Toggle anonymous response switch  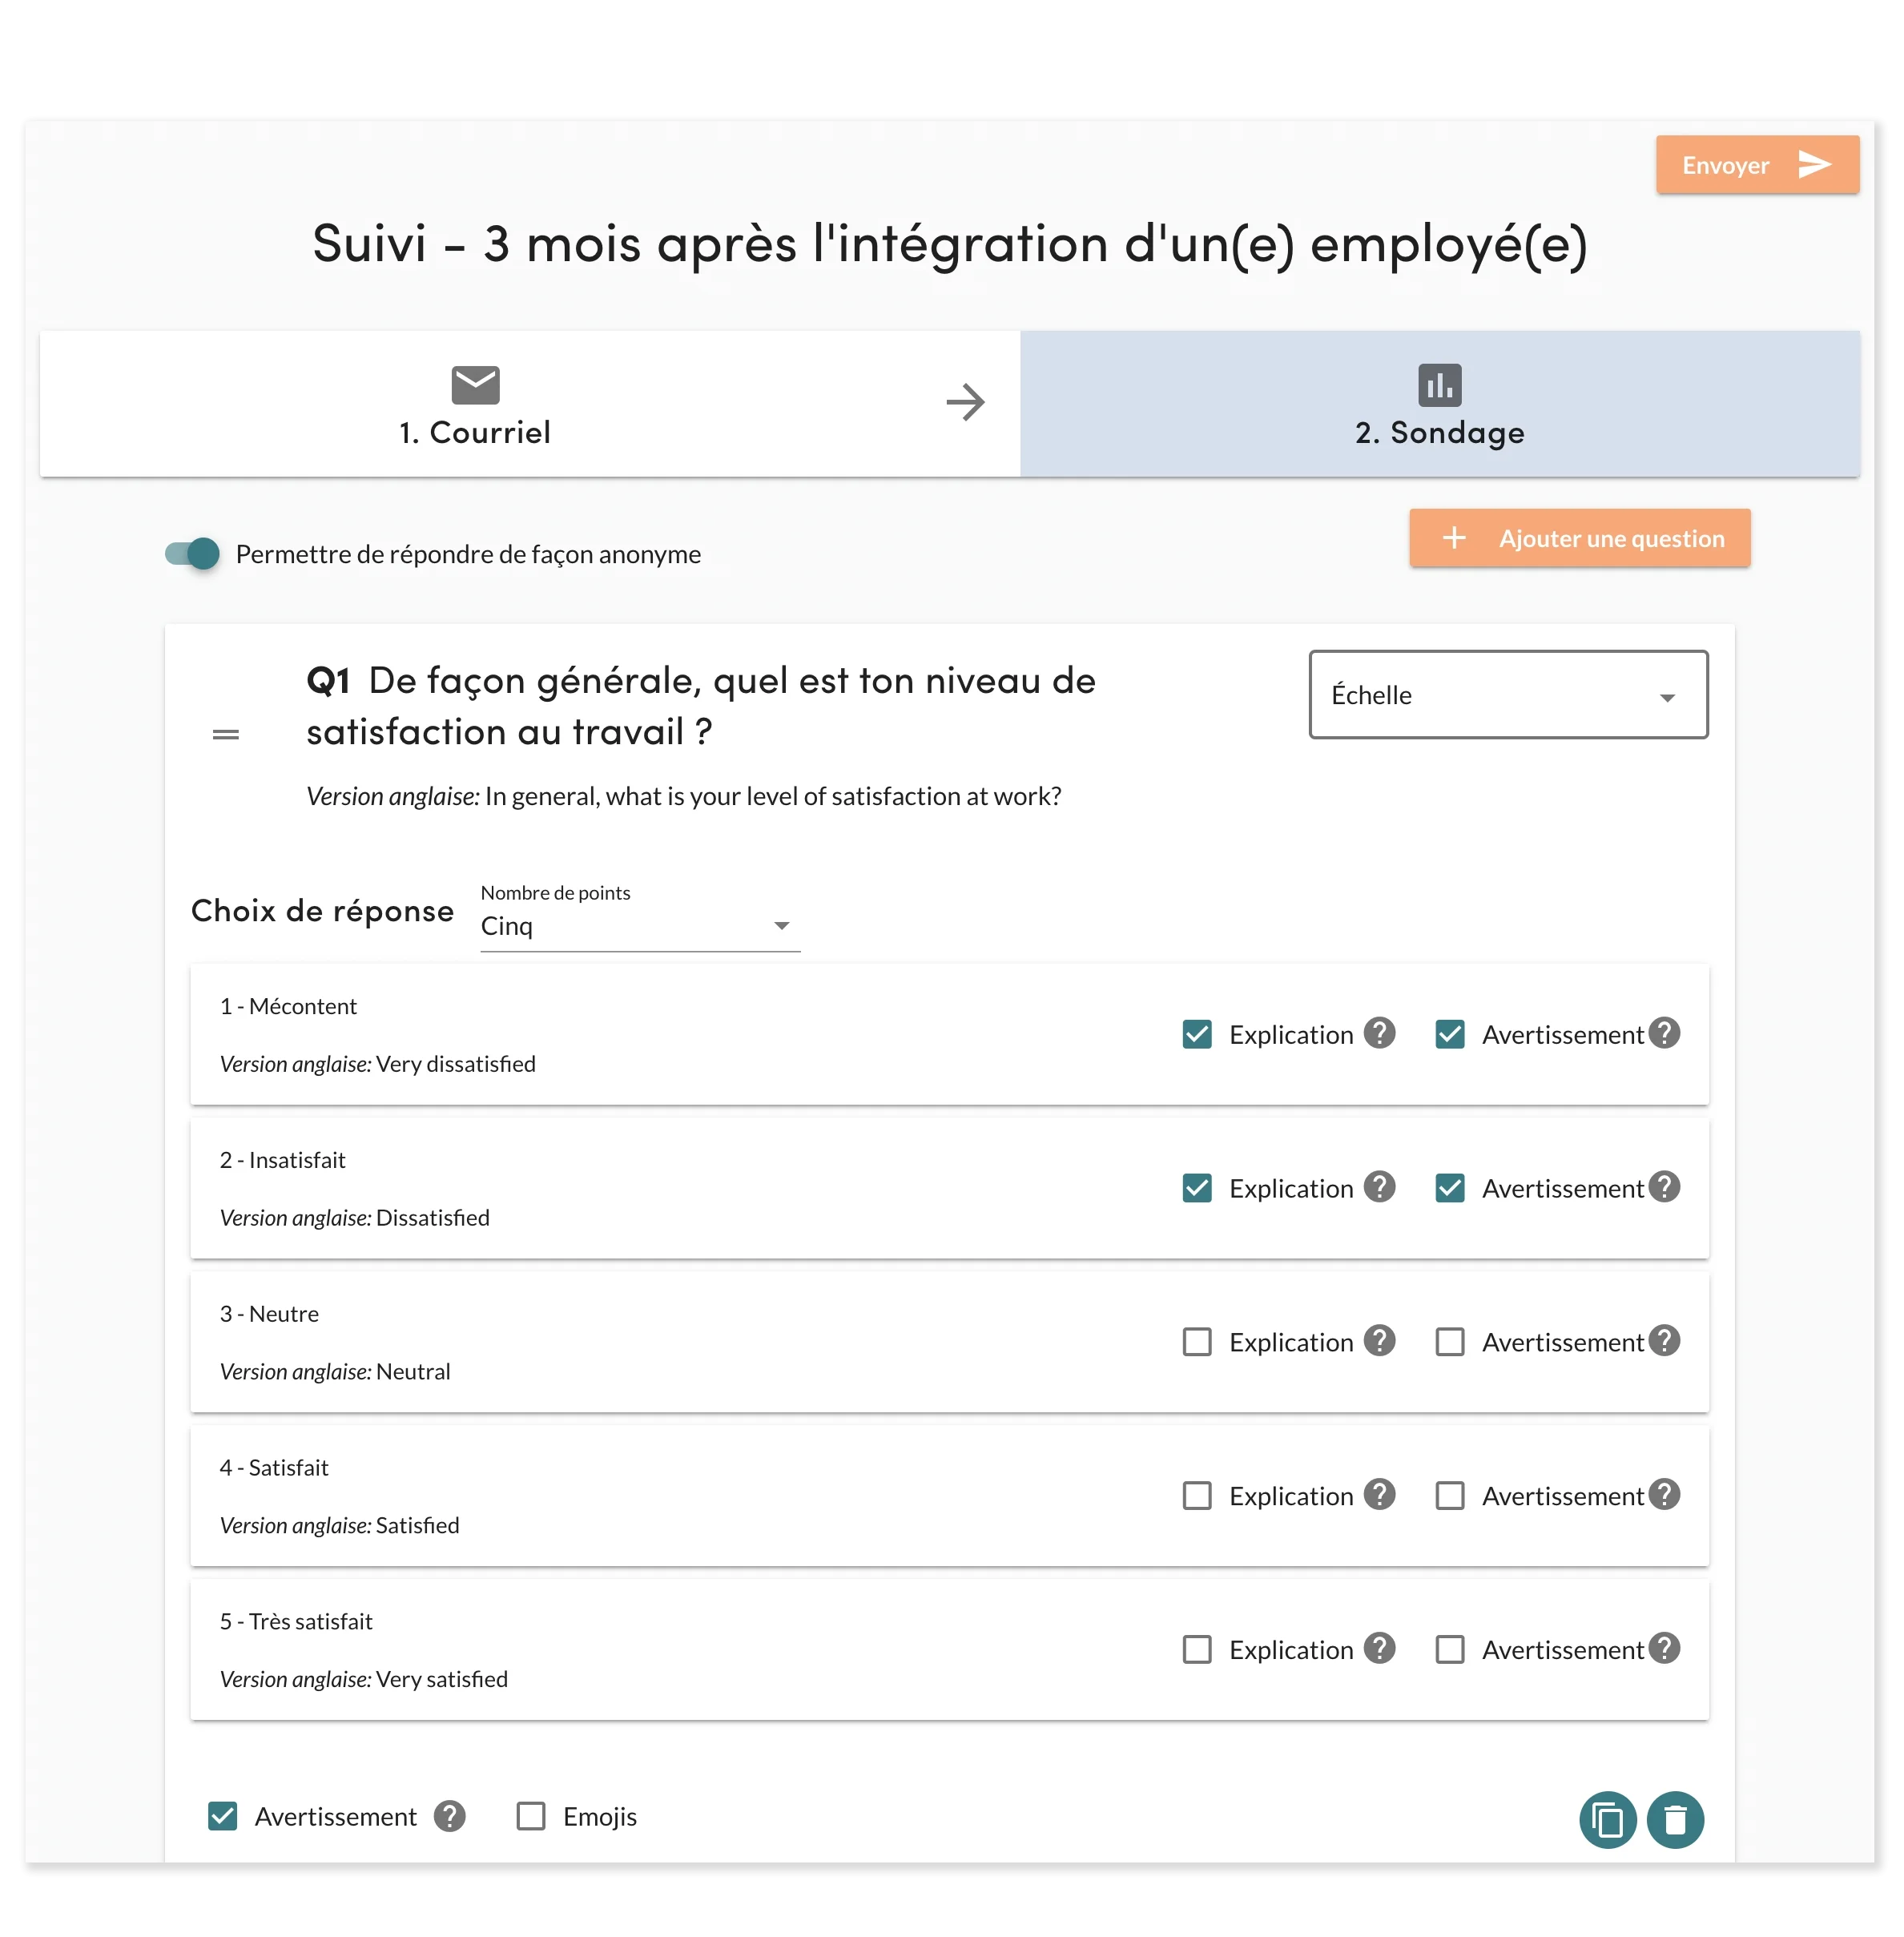coord(193,554)
